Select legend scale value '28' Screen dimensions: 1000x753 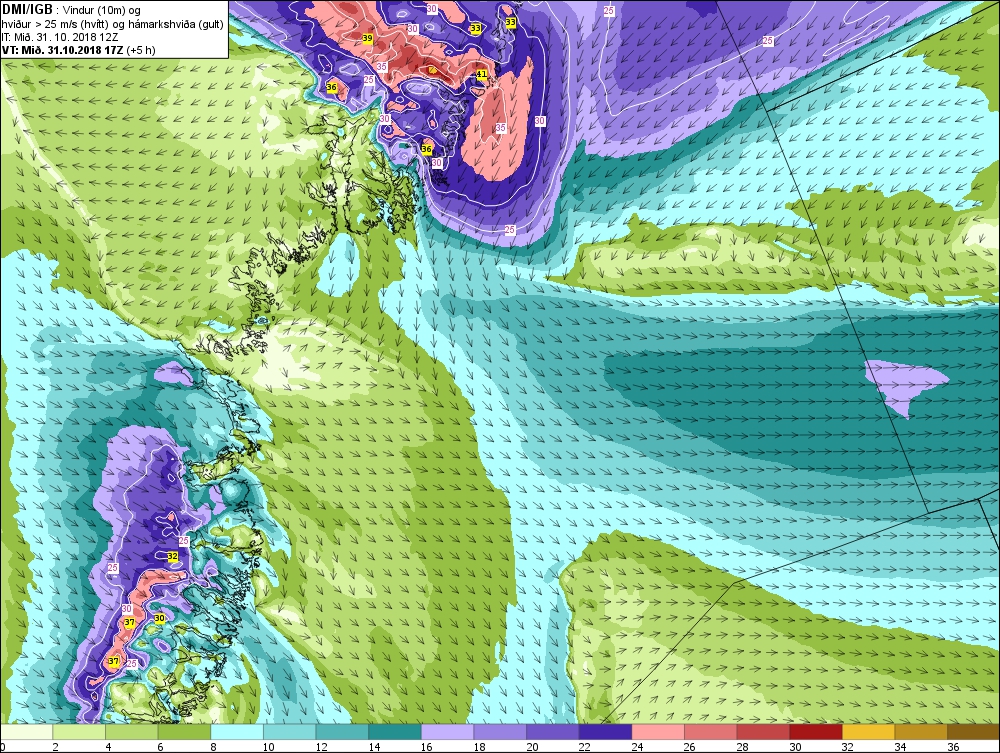click(x=742, y=747)
